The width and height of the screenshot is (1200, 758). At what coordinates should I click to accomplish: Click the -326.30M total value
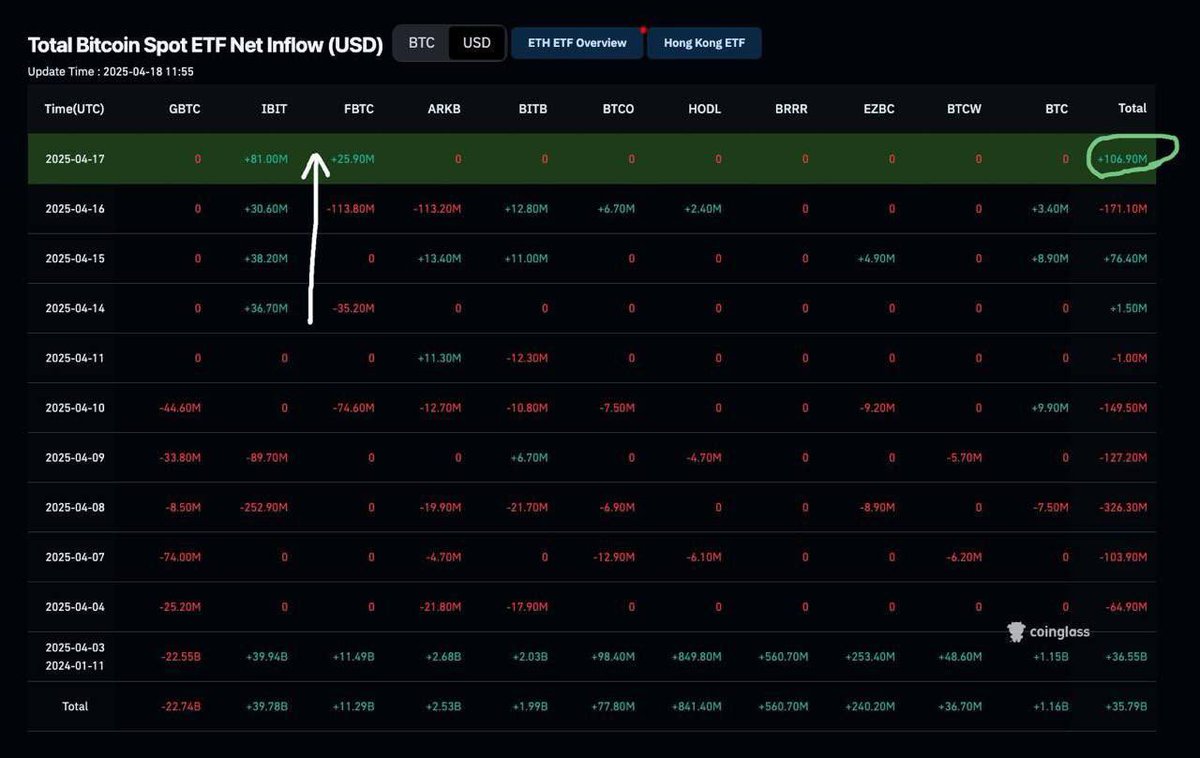click(x=1122, y=507)
